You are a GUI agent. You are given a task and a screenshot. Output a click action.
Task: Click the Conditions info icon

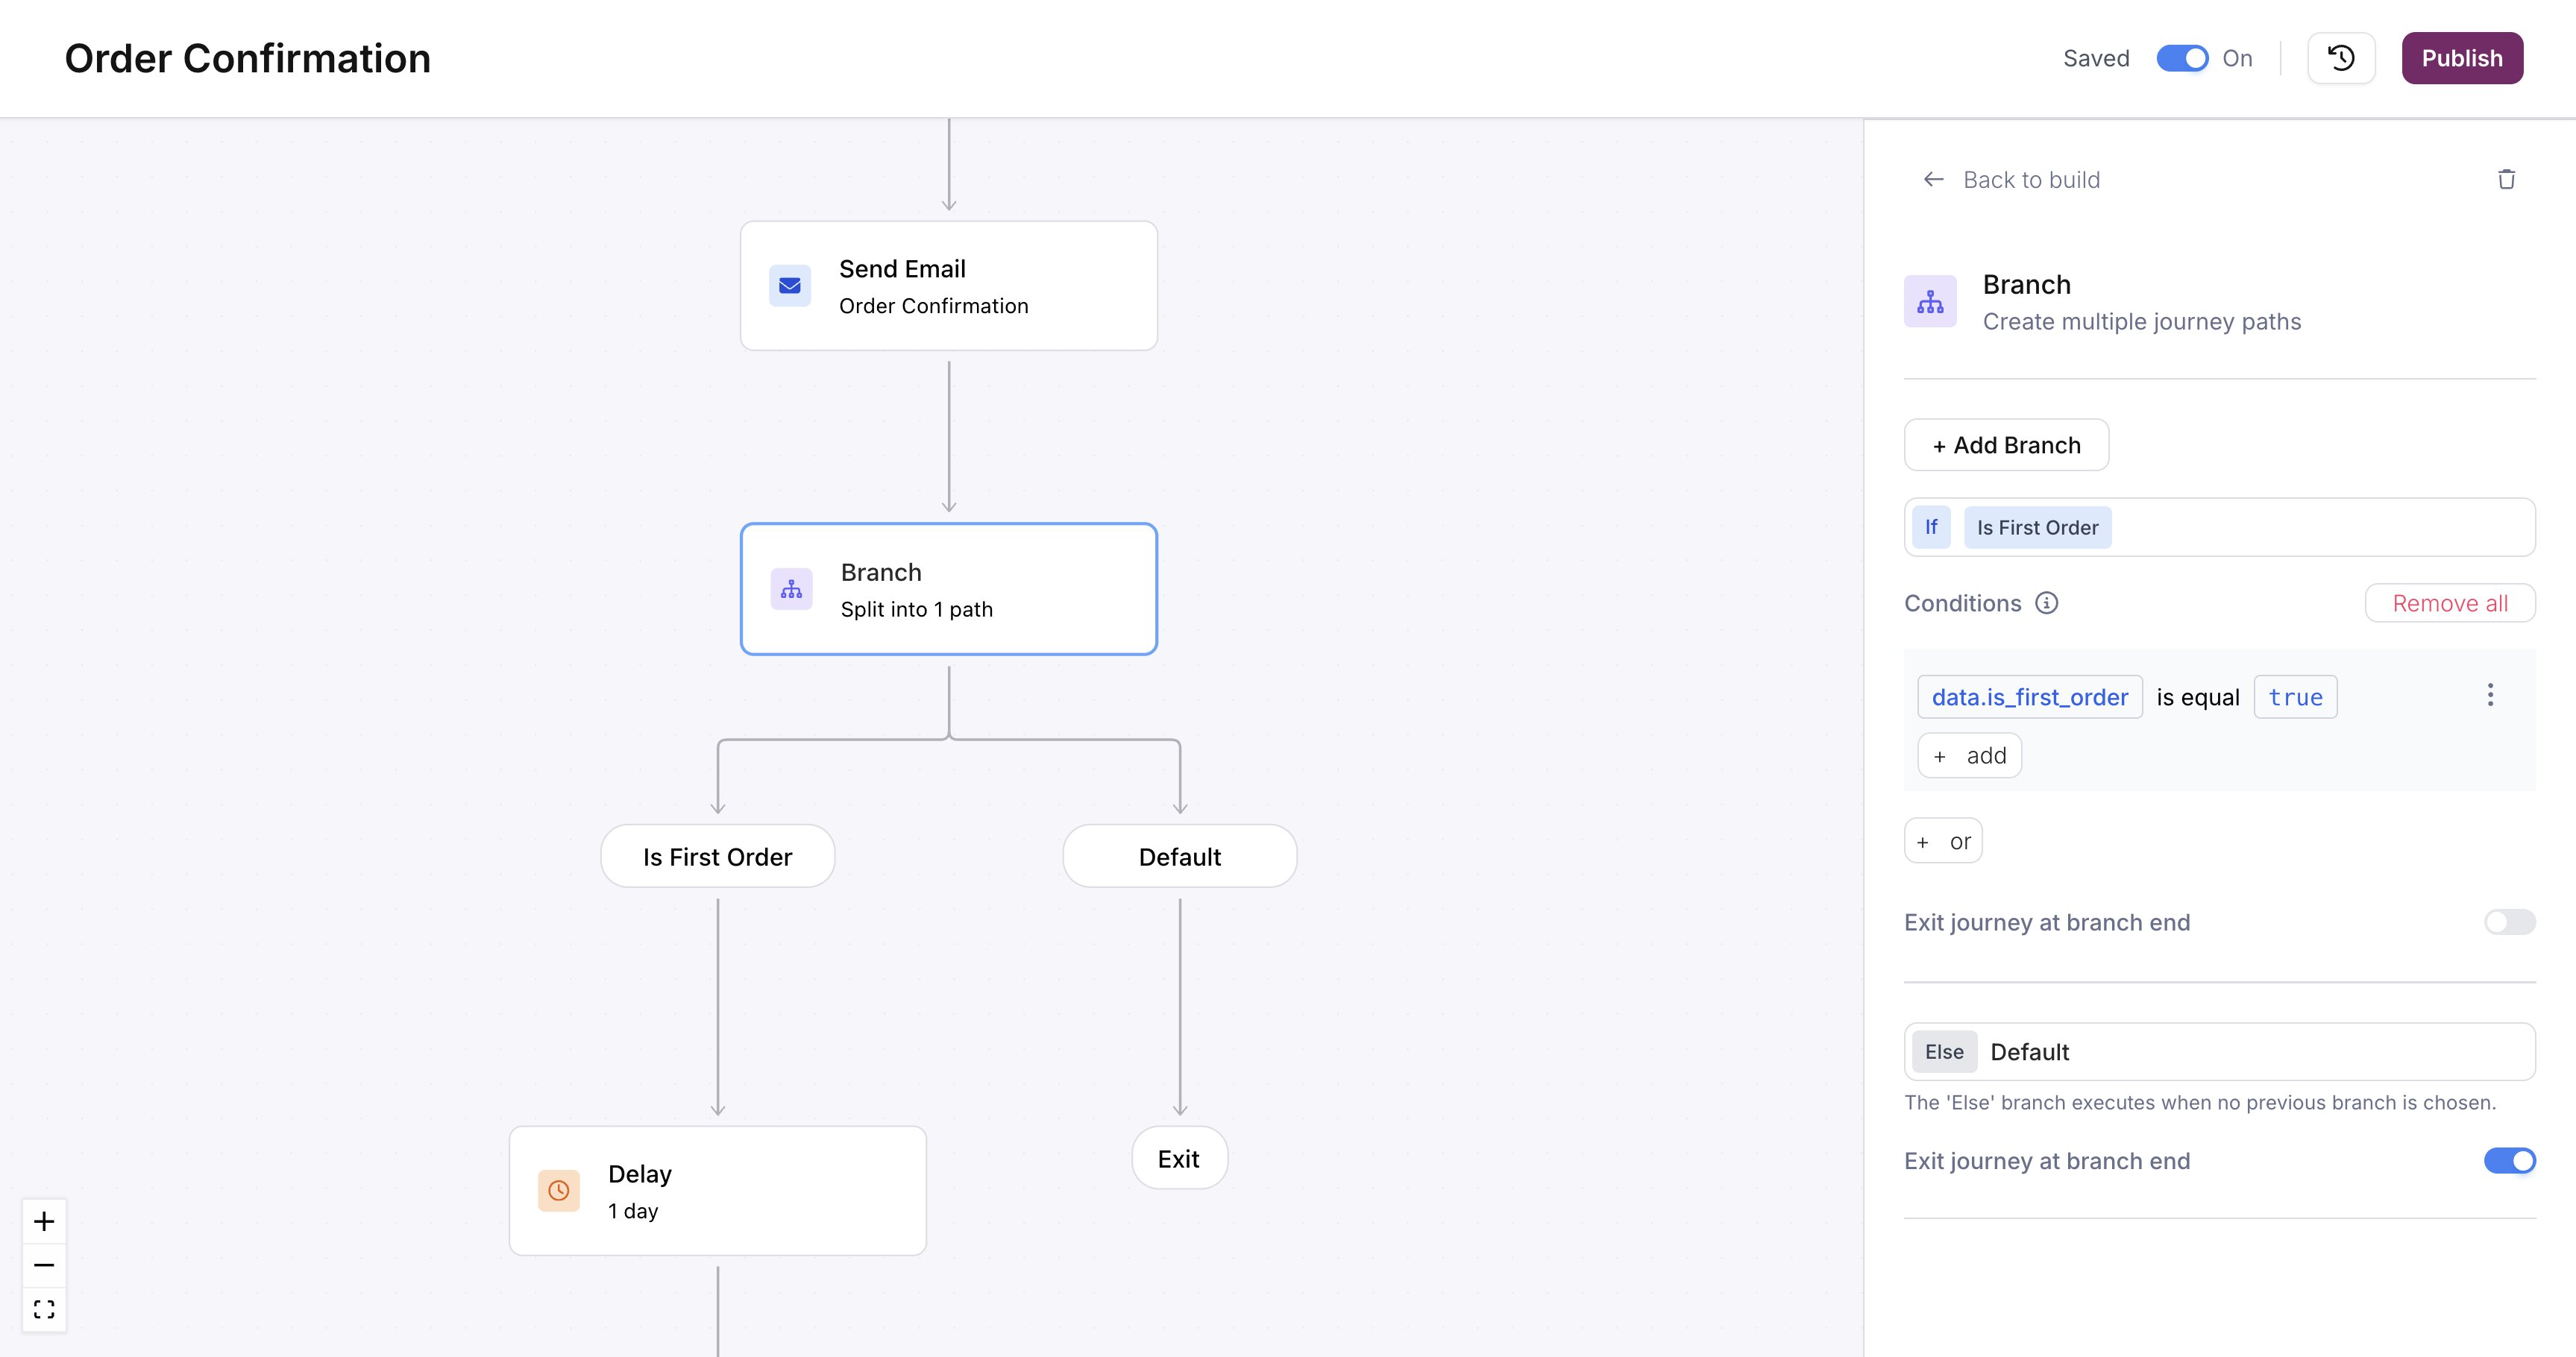[2046, 603]
